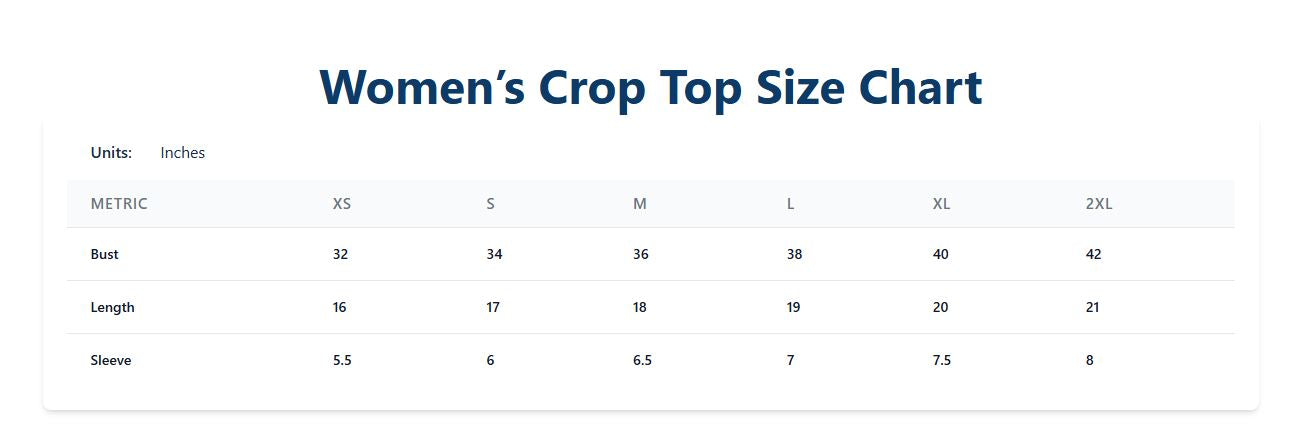The image size is (1297, 441).
Task: Select the Inches units label
Action: pyautogui.click(x=182, y=153)
